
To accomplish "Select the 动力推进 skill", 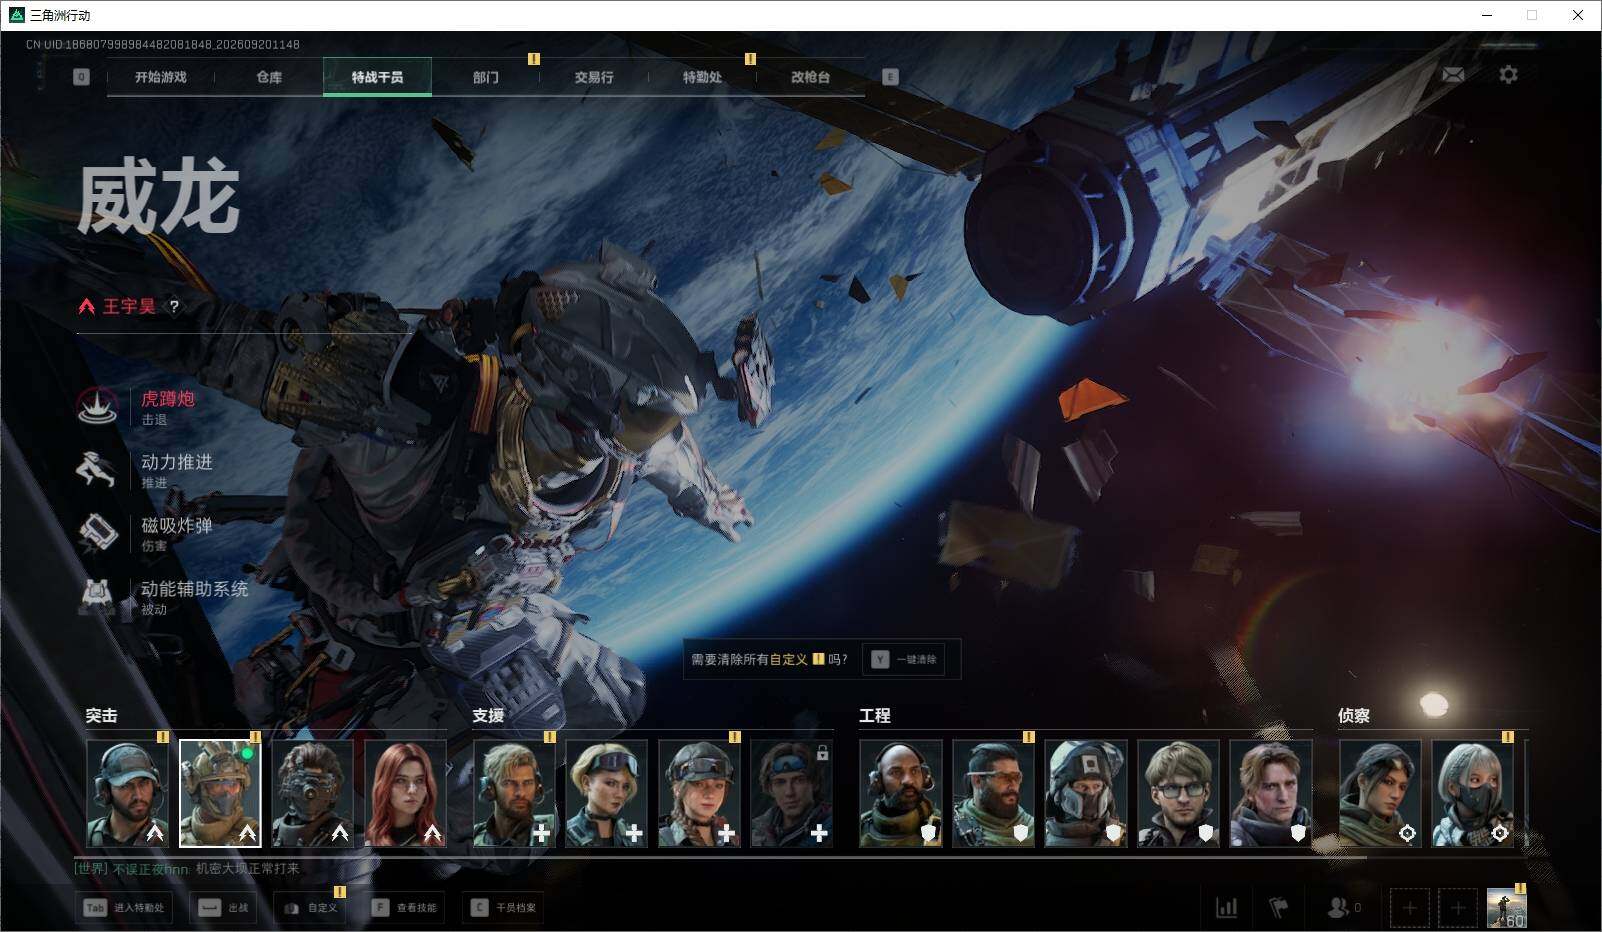I will [146, 470].
